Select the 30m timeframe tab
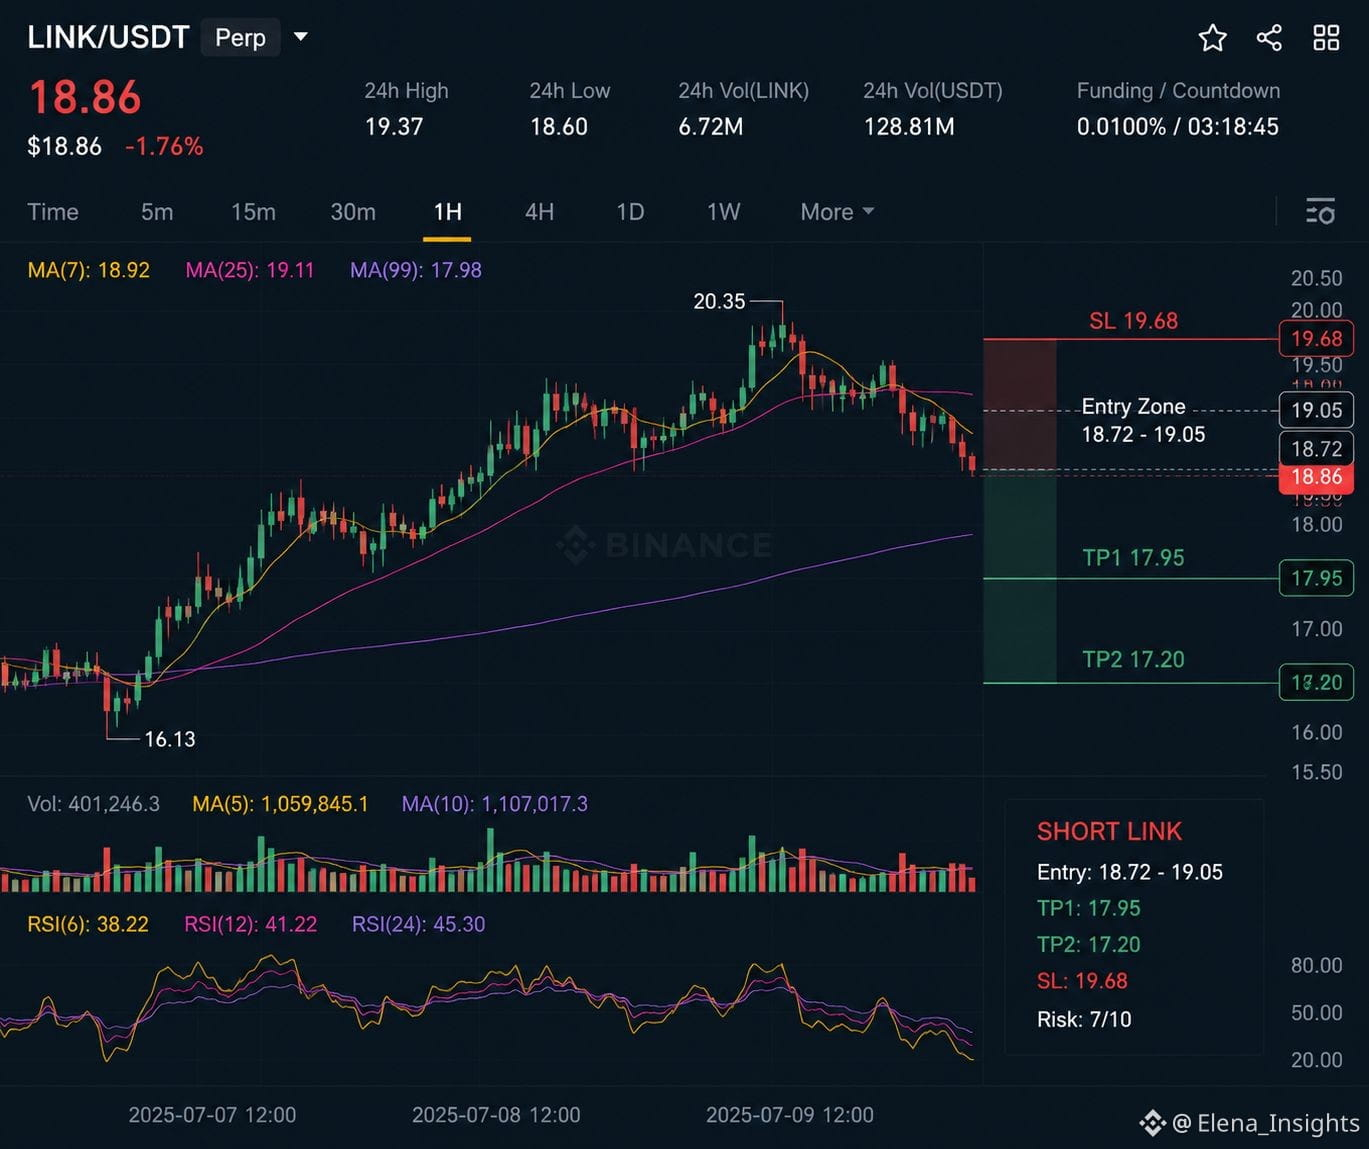The image size is (1369, 1149). pos(353,212)
